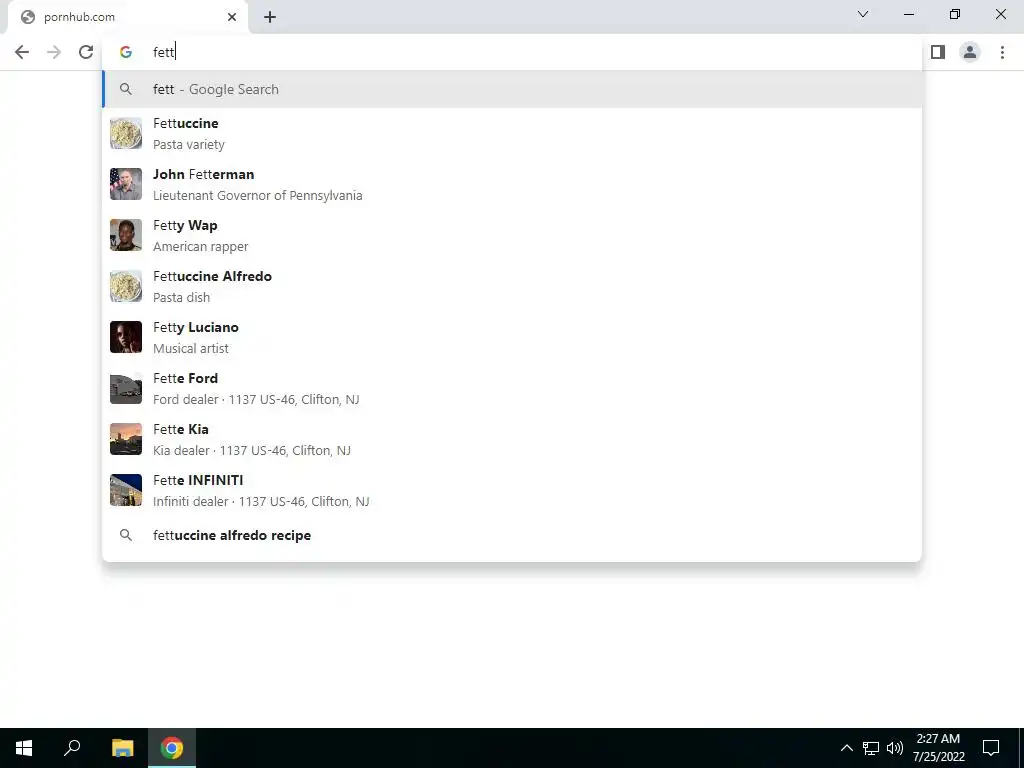The width and height of the screenshot is (1024, 768).
Task: Open the Windows Start menu
Action: point(24,748)
